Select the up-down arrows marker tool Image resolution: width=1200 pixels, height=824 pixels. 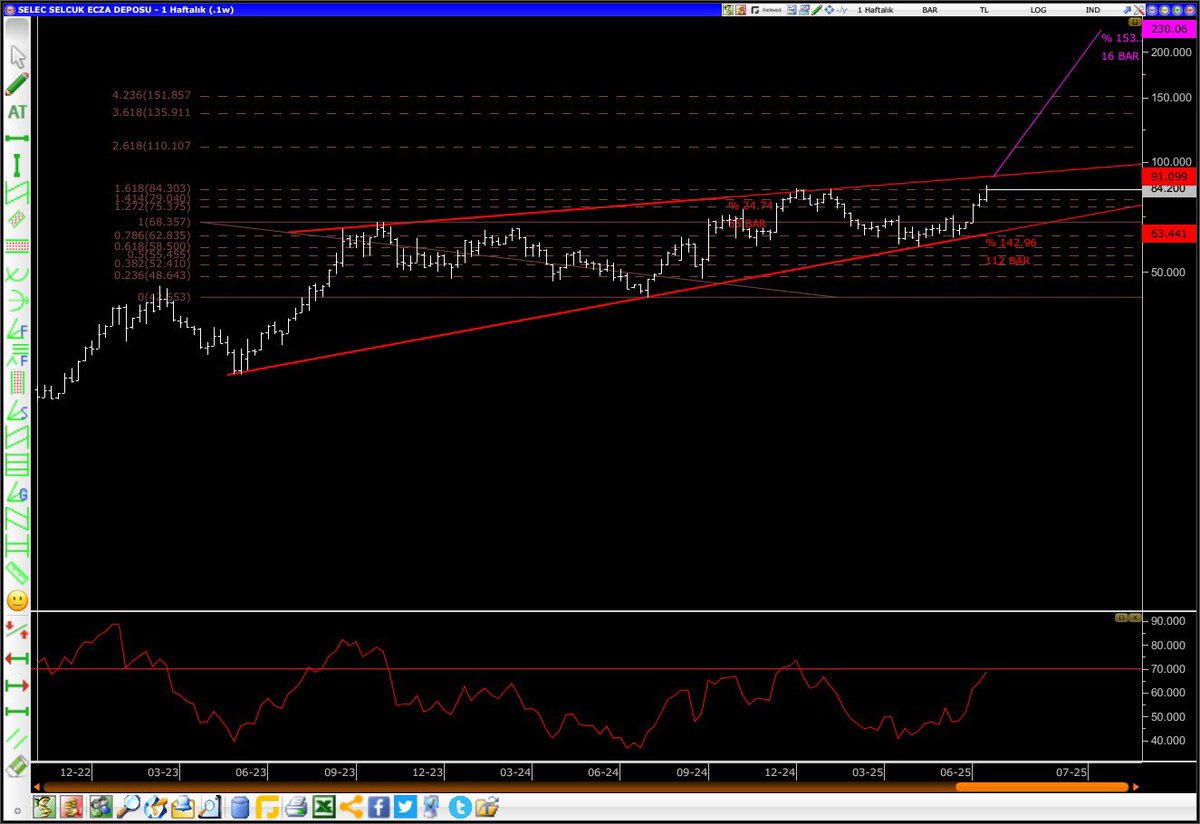tap(17, 630)
